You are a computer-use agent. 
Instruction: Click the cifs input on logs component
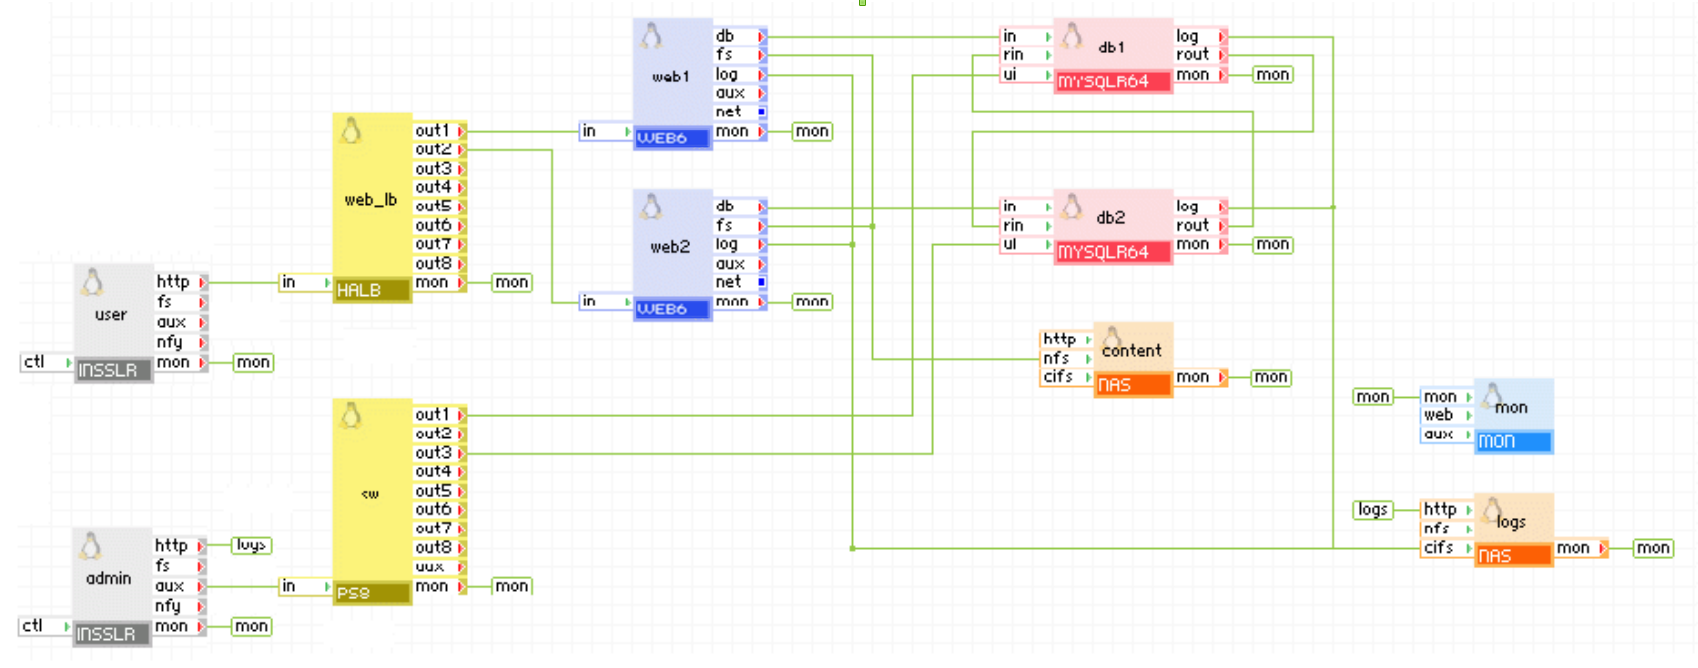(x=1447, y=548)
